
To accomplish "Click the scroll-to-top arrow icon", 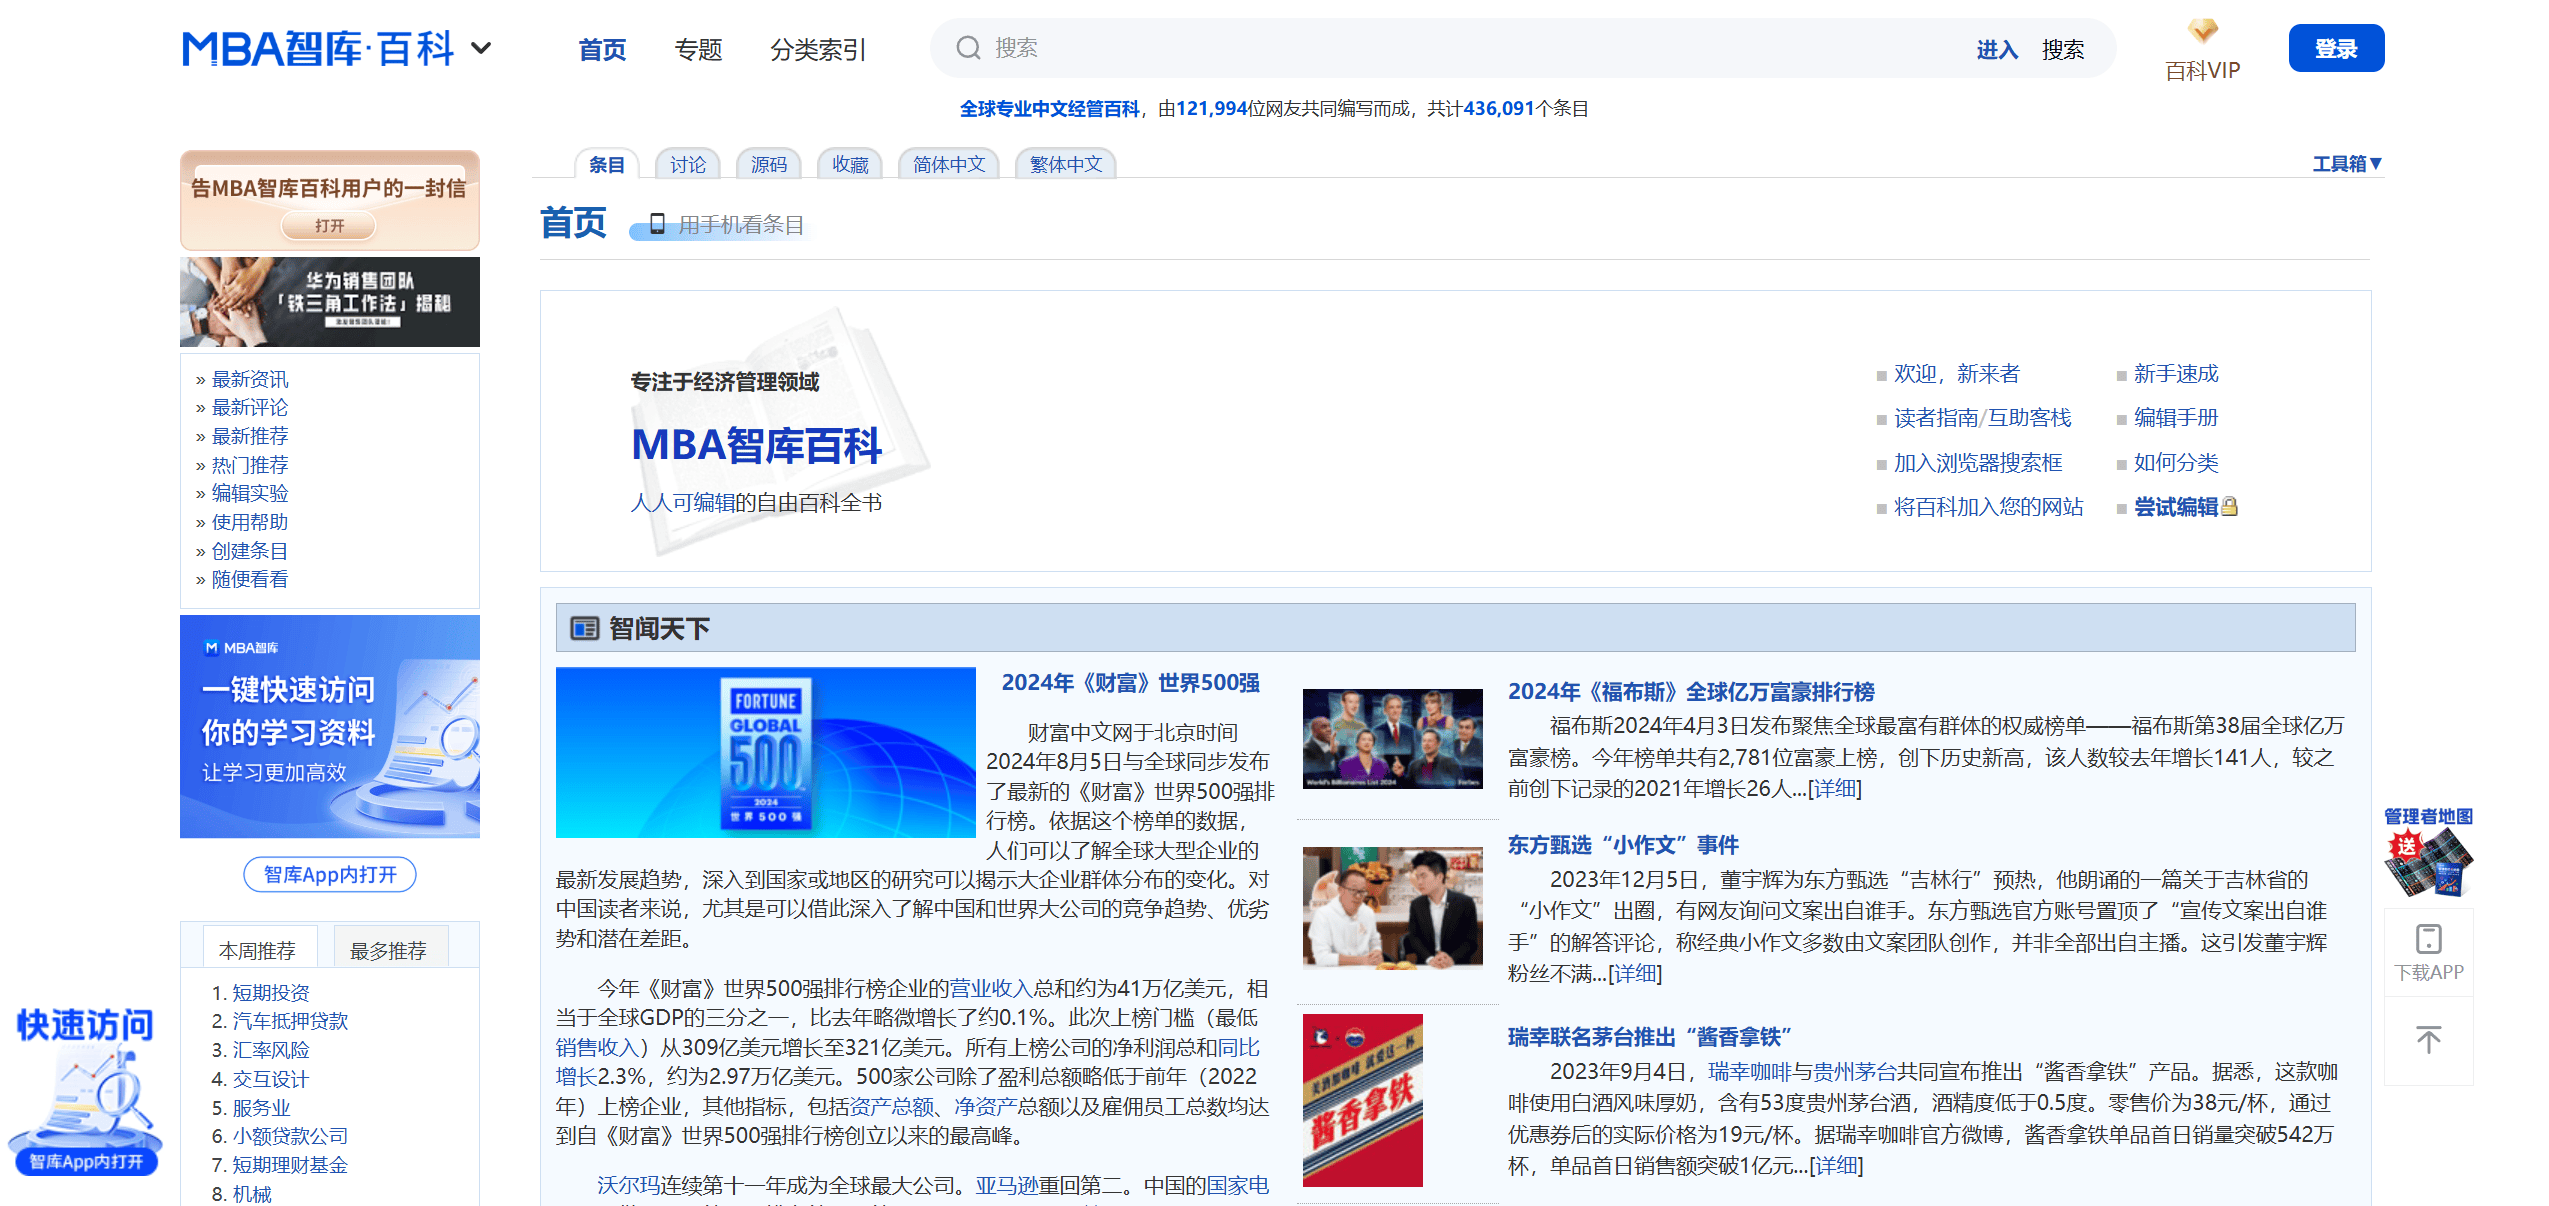I will [x=2428, y=1040].
